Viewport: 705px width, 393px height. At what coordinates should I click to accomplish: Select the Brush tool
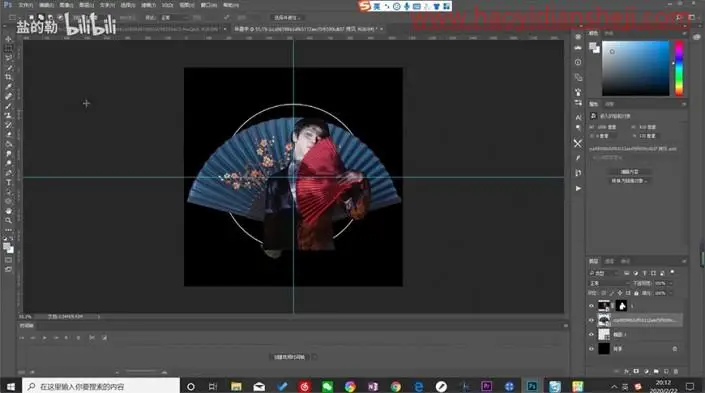tap(8, 106)
